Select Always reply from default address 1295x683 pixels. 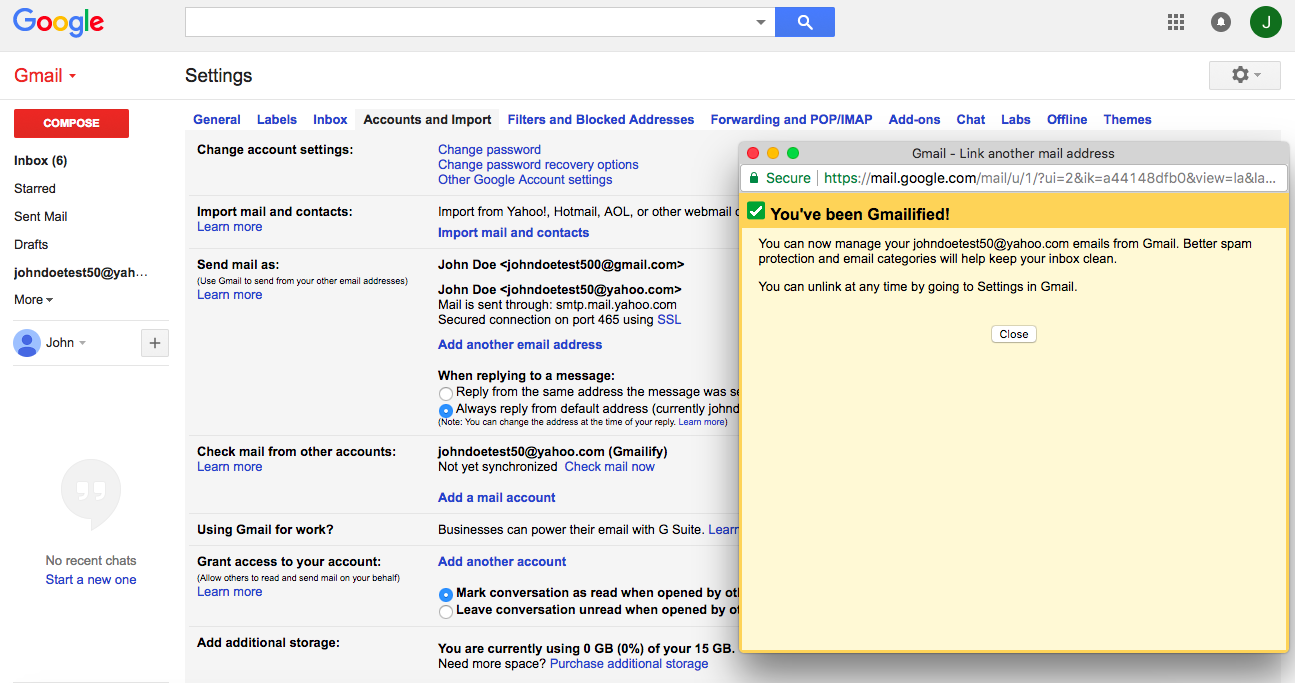click(x=446, y=410)
